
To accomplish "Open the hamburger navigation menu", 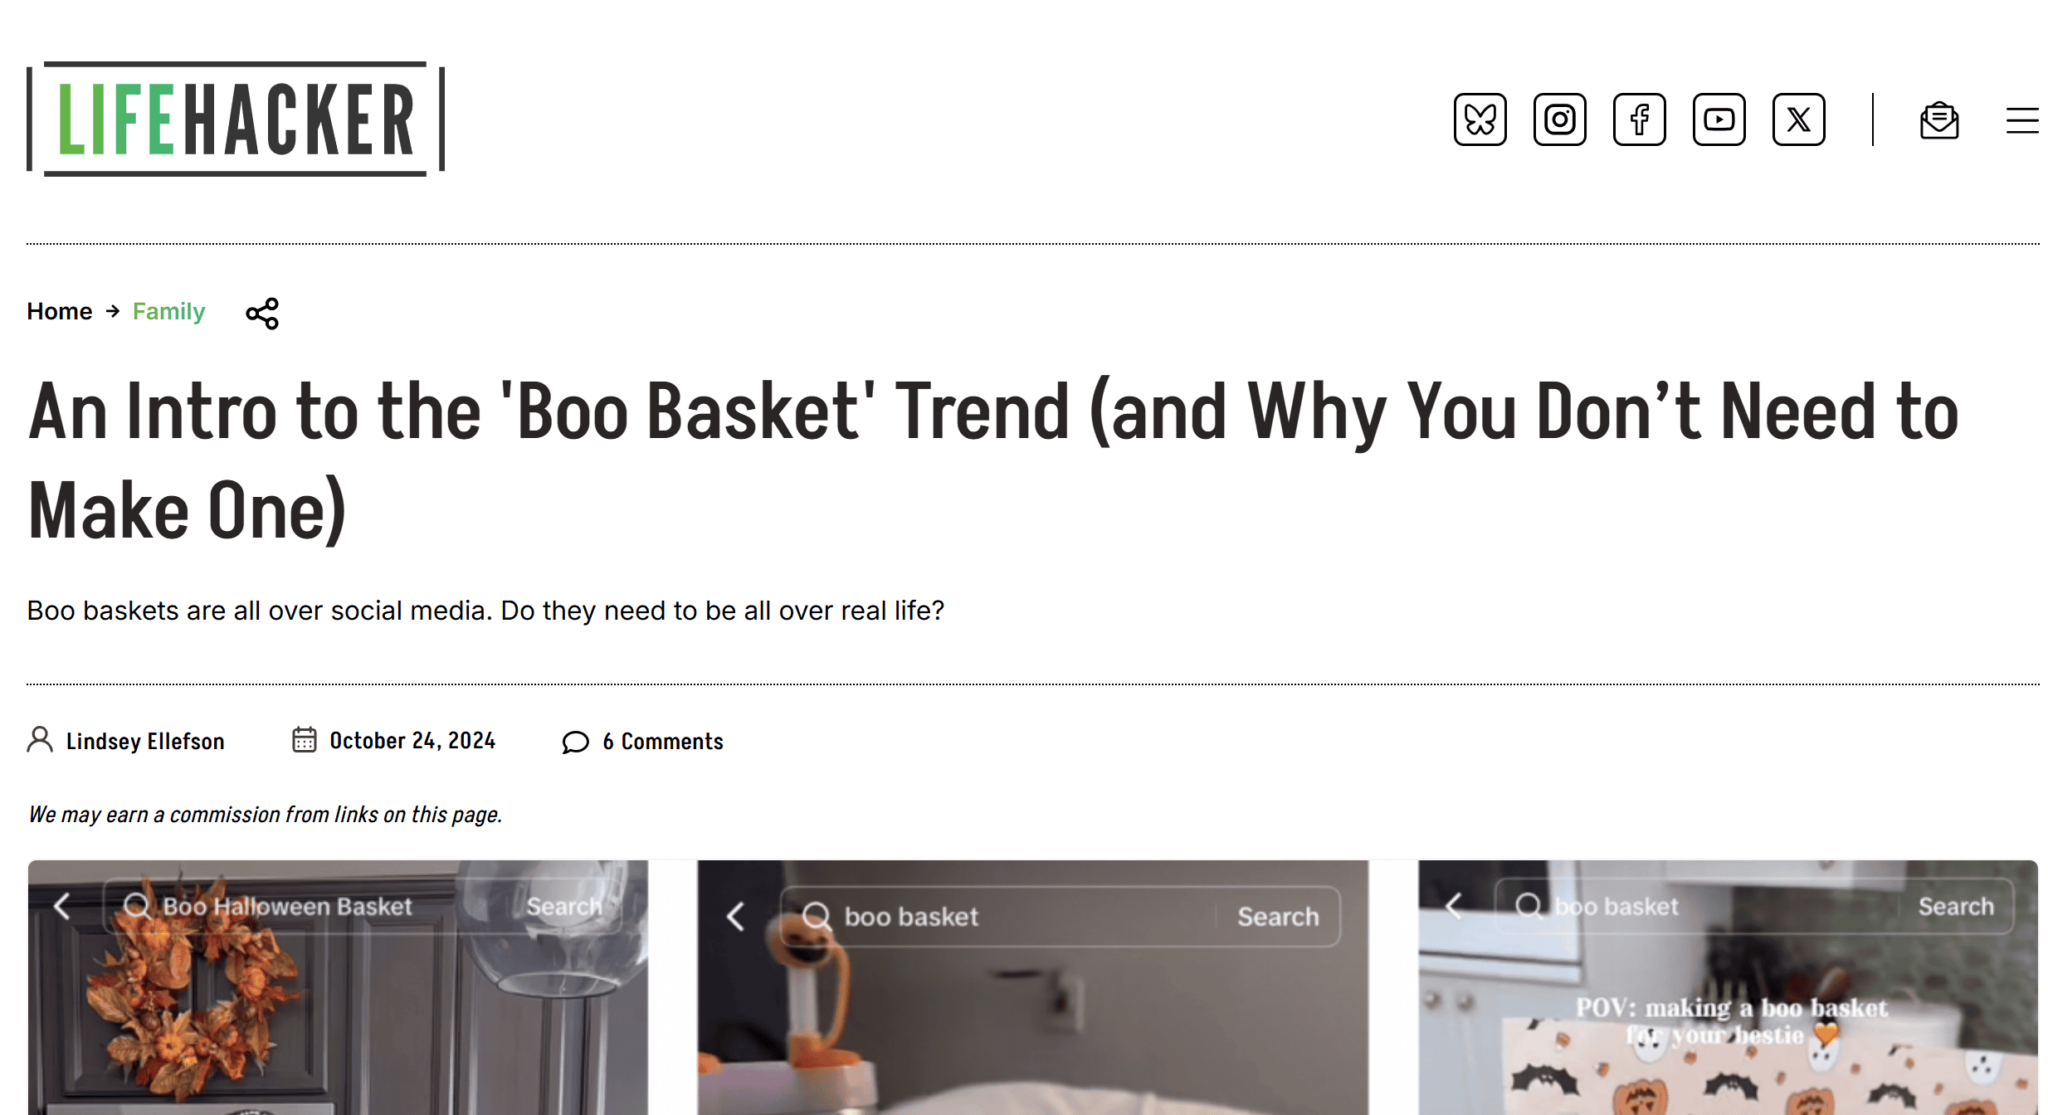I will [x=2022, y=121].
